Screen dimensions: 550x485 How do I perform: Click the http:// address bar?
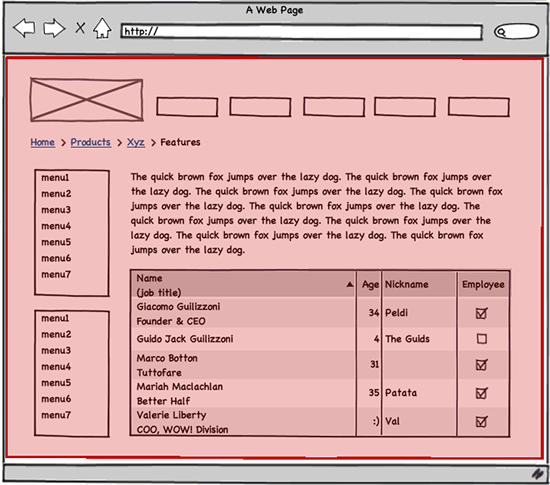(x=302, y=32)
